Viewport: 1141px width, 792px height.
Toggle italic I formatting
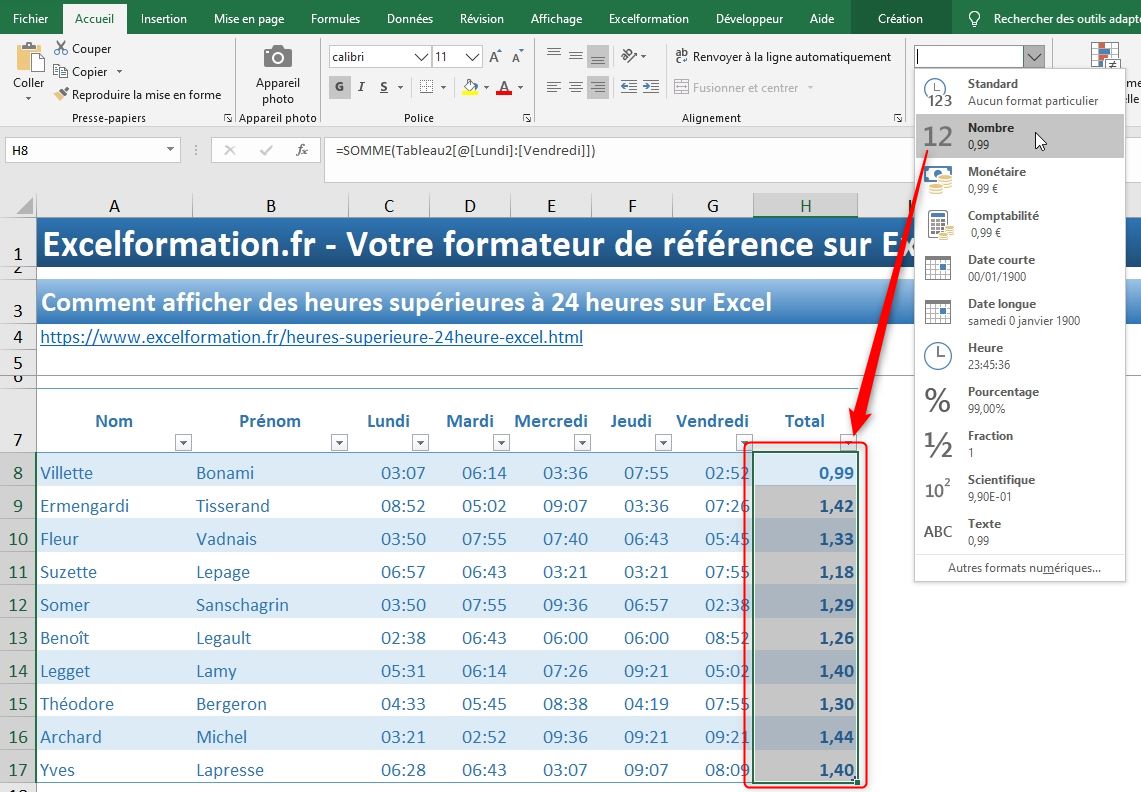361,87
